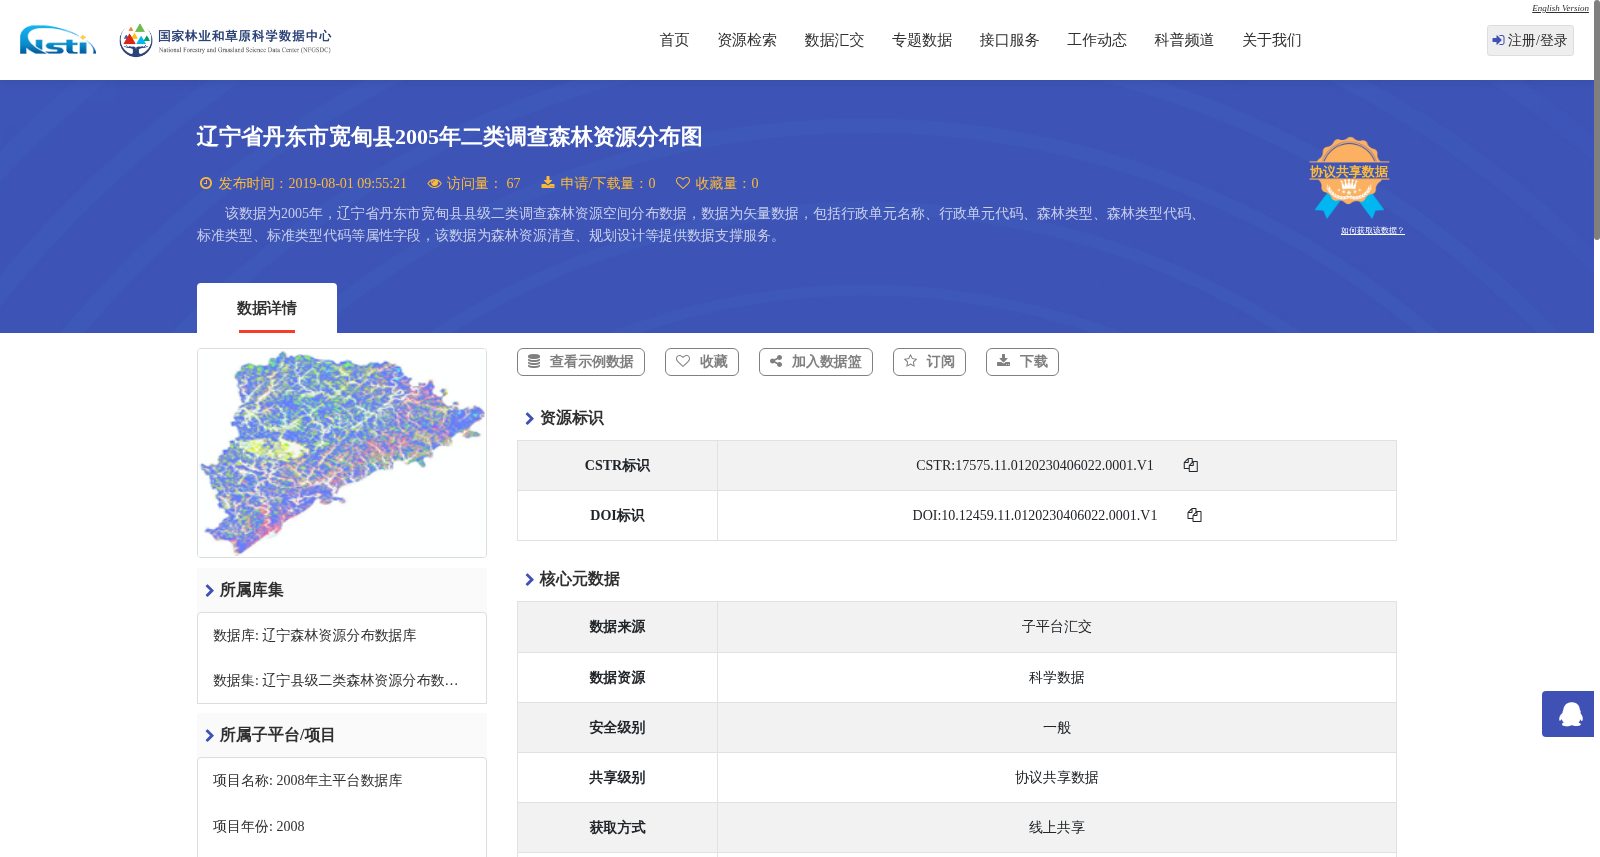Click the 国家林业和草原科学数据中心 logo
The image size is (1600, 857).
tap(225, 40)
